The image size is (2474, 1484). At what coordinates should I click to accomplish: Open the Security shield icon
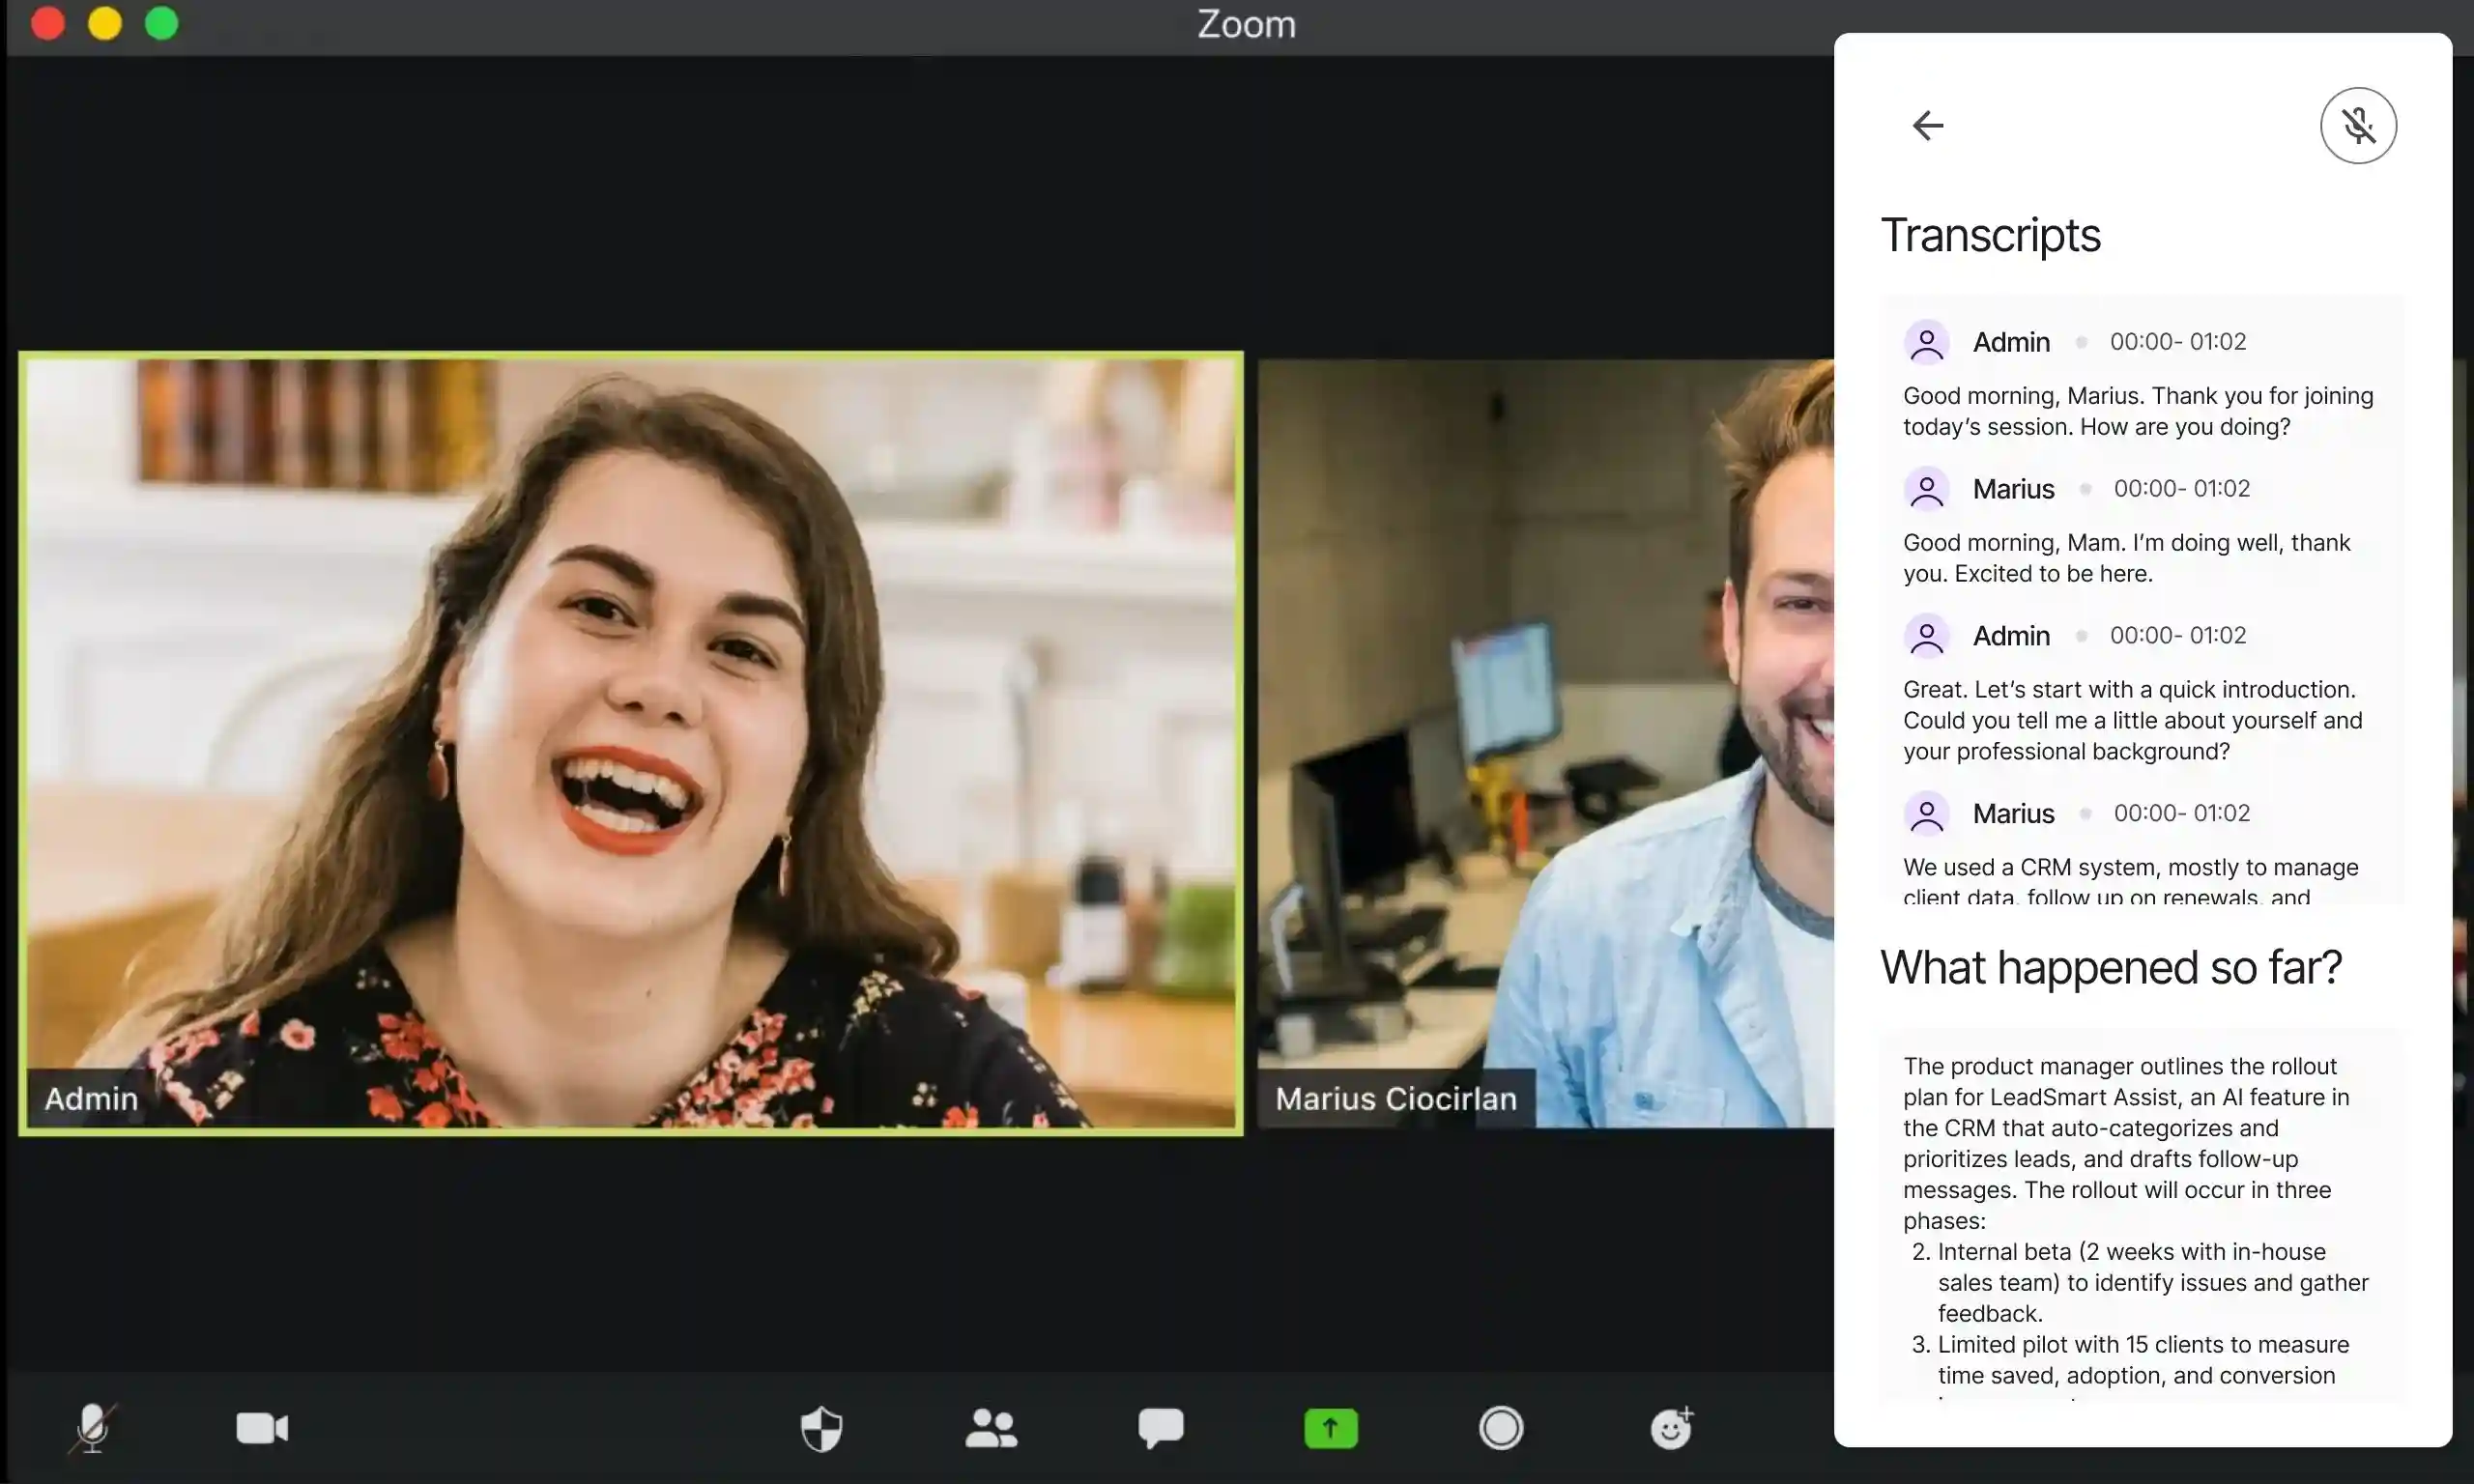822,1428
